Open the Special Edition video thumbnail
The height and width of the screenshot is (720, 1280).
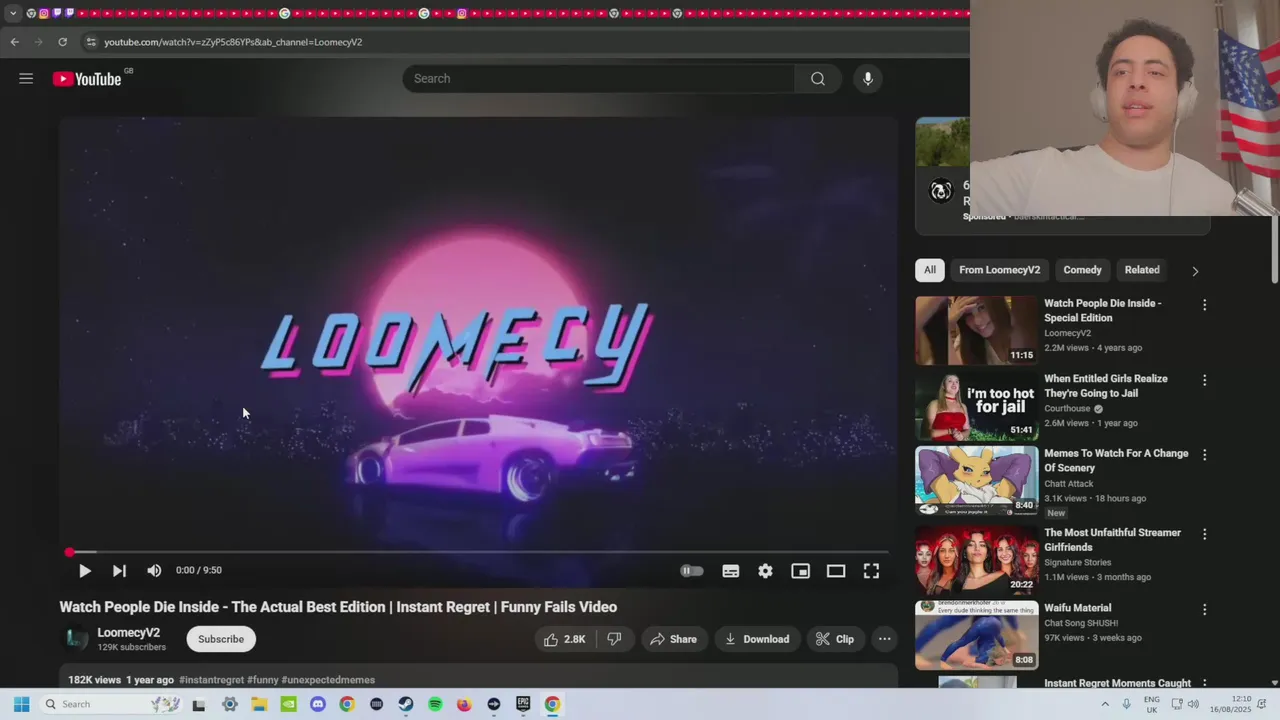(977, 330)
